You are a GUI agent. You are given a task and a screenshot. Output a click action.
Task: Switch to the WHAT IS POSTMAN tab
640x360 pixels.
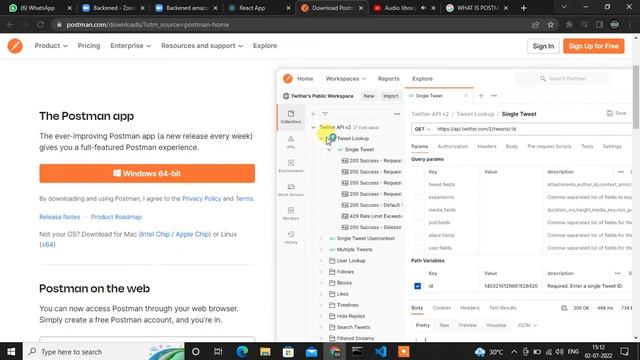click(476, 8)
